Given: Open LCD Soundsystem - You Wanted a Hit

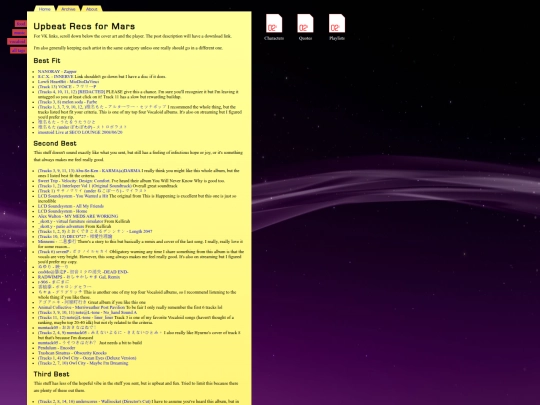Looking at the screenshot, I should coord(73,196).
